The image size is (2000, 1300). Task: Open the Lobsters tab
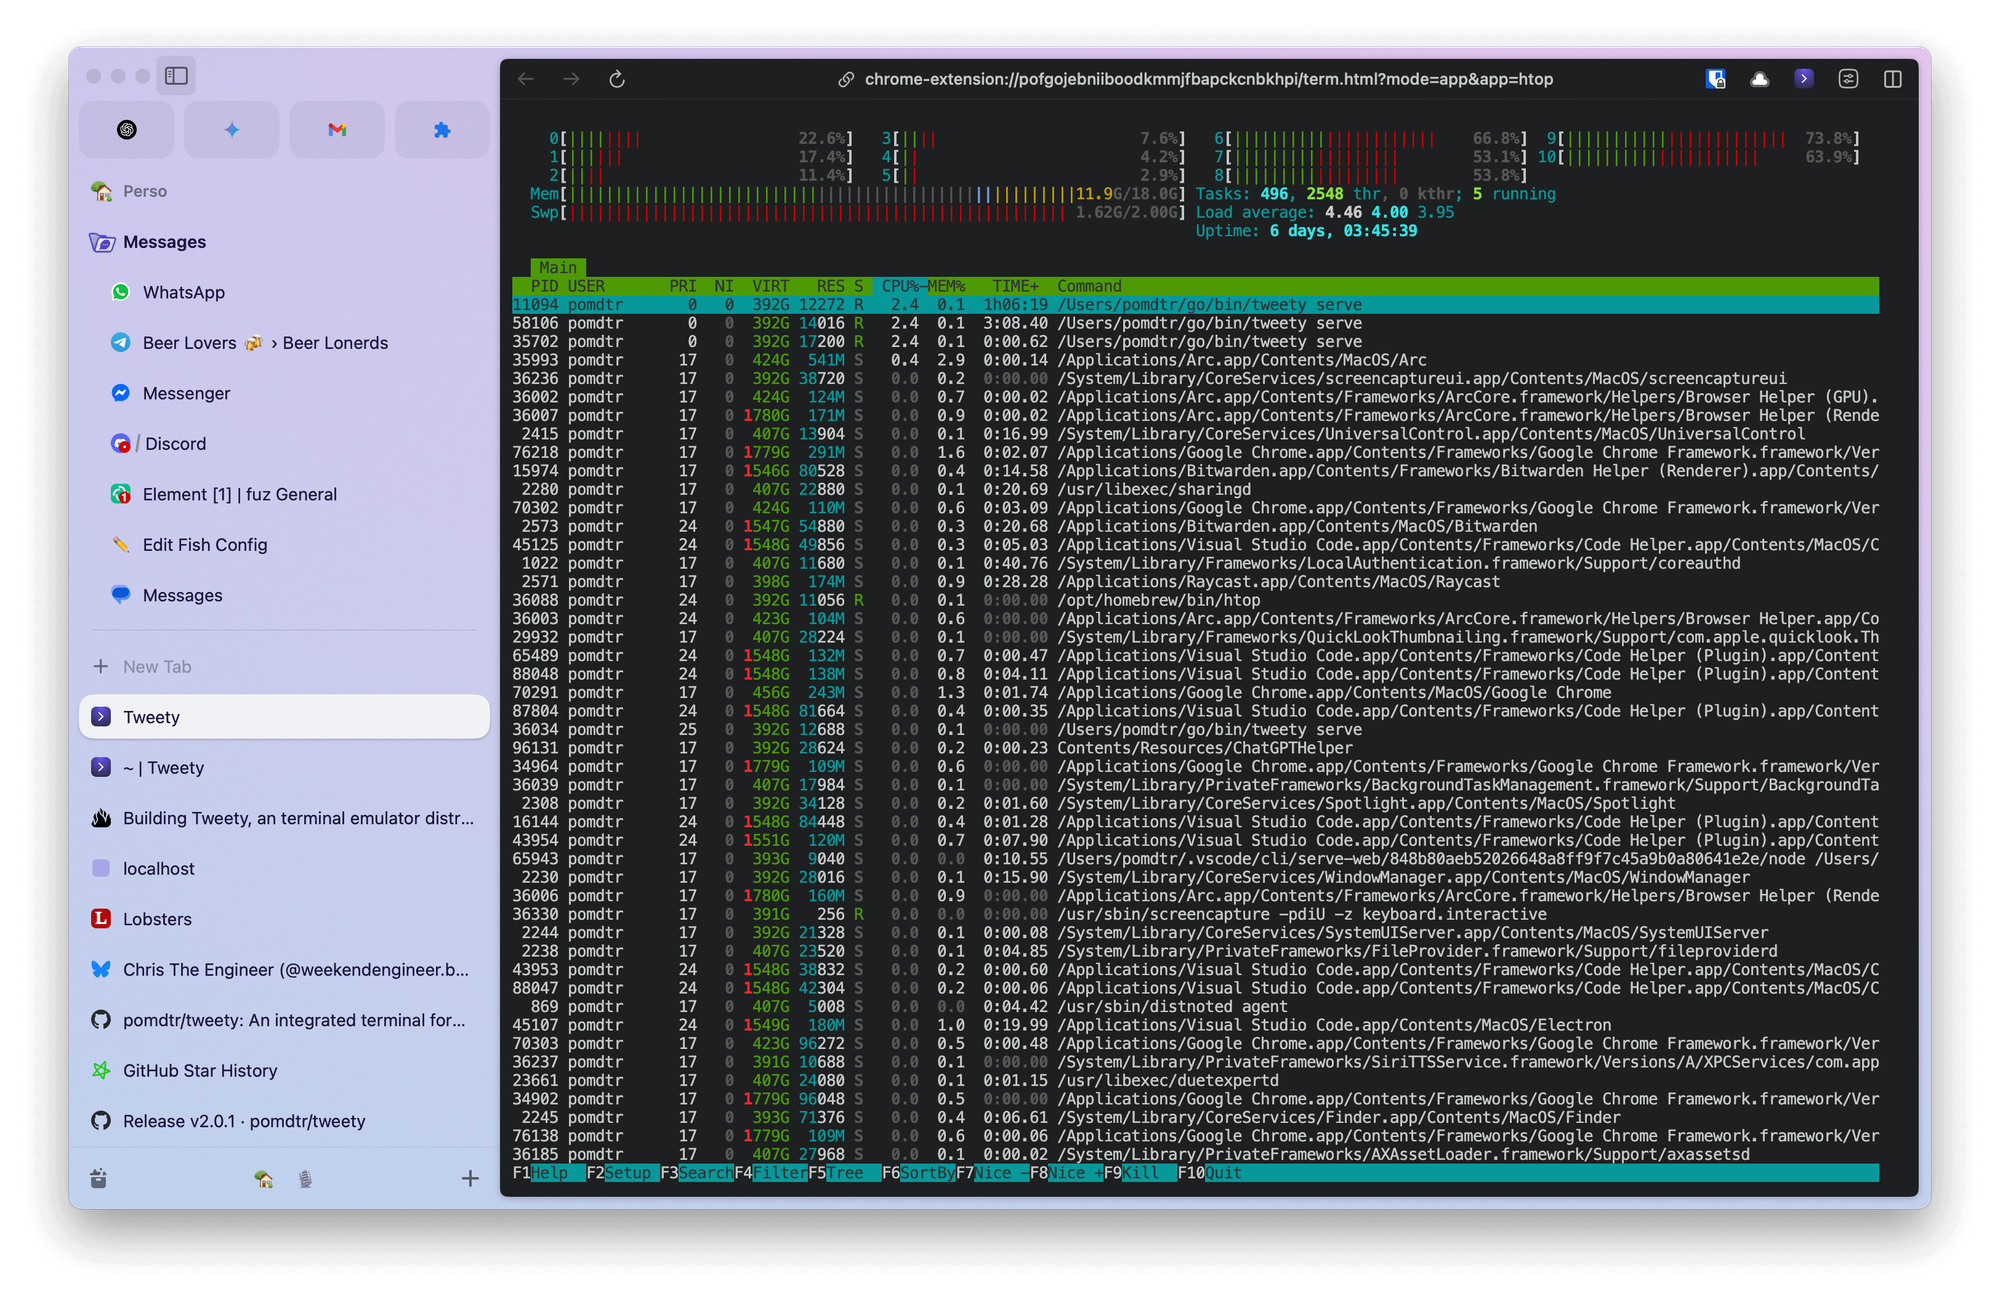click(x=284, y=919)
